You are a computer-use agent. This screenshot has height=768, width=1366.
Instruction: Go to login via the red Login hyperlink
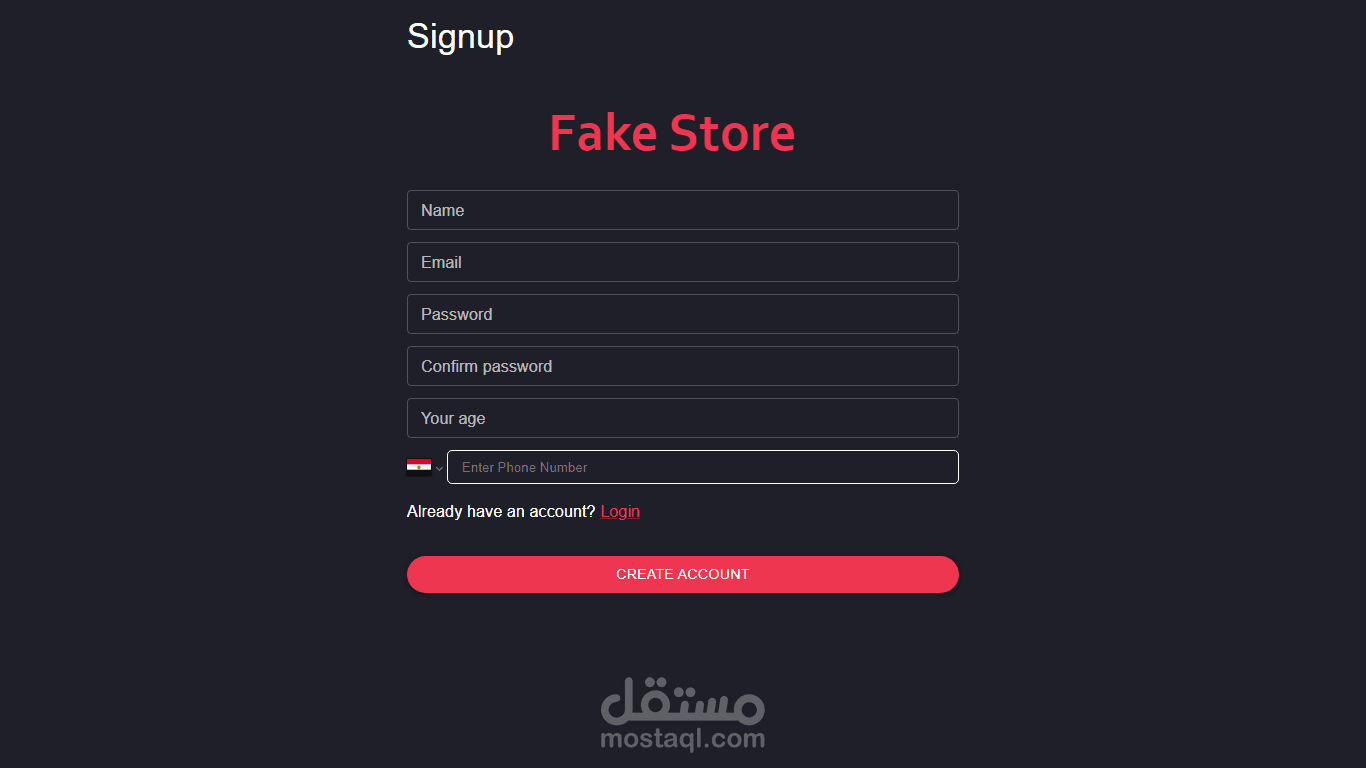(620, 511)
